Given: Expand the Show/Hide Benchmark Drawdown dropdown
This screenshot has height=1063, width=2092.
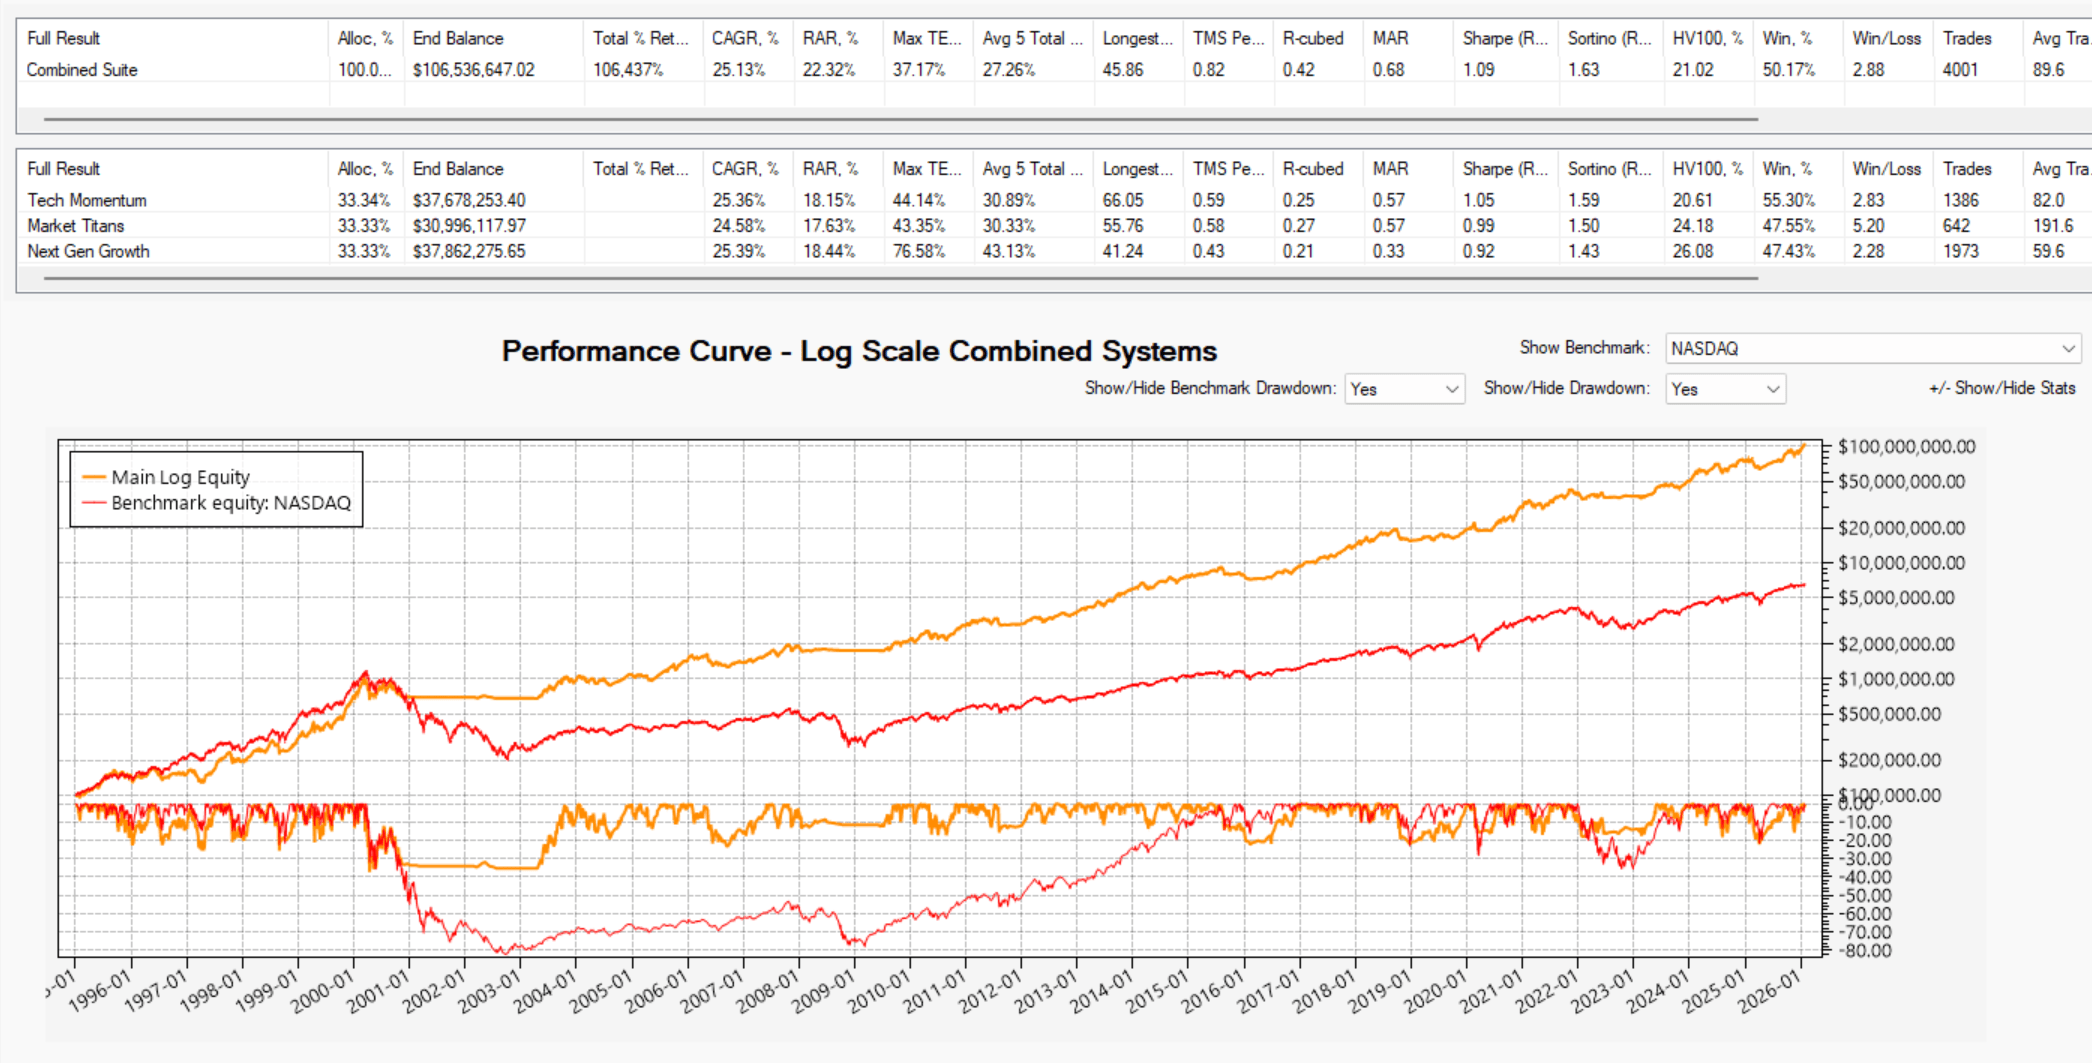Looking at the screenshot, I should point(1404,389).
